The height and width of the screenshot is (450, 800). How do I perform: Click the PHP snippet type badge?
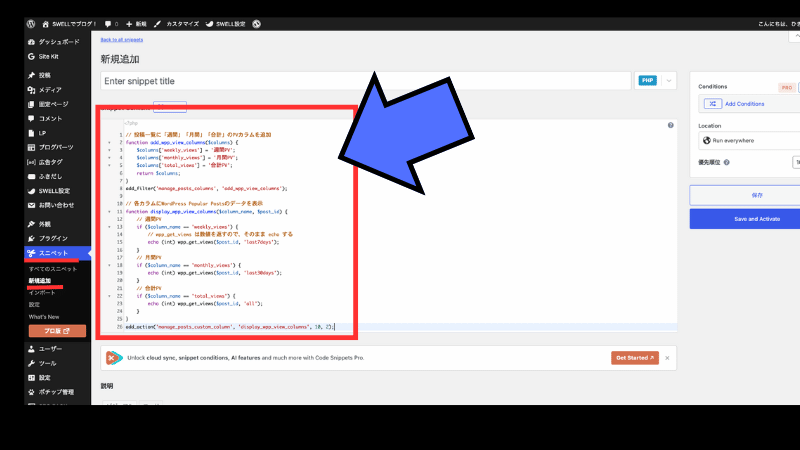647,81
